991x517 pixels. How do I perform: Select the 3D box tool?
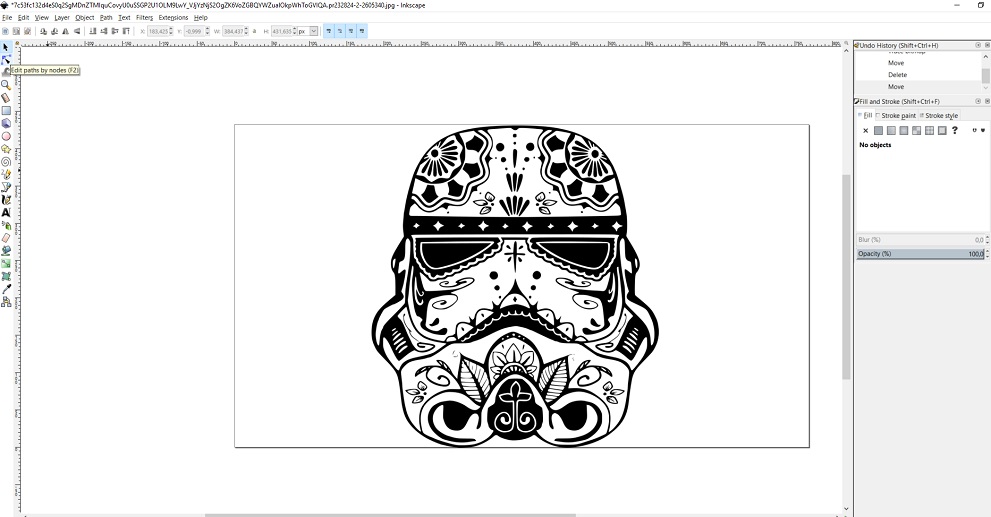pos(6,123)
